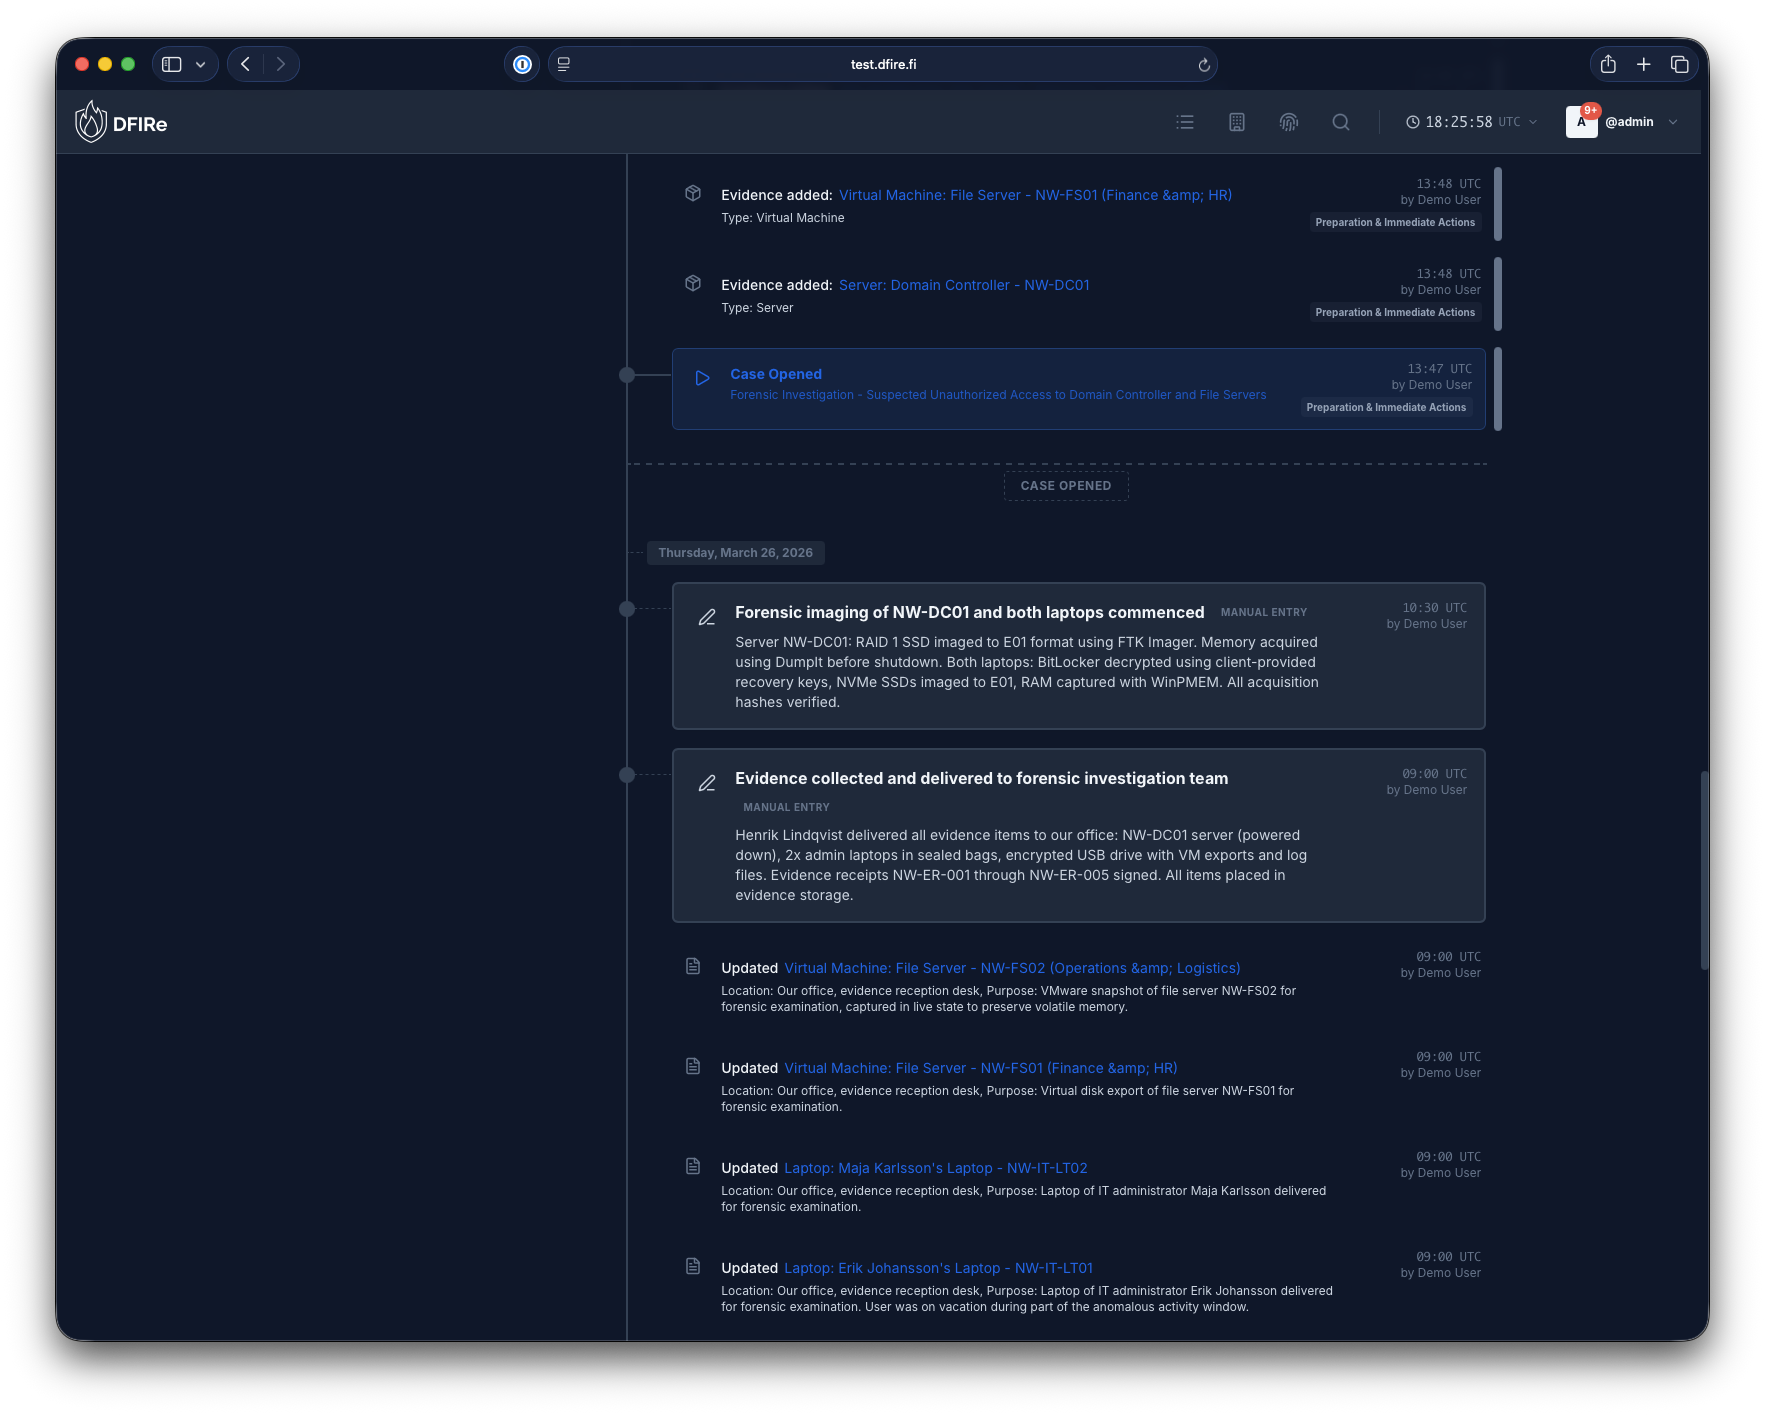Click the fingerprint icon in header
The image size is (1765, 1415).
1289,122
